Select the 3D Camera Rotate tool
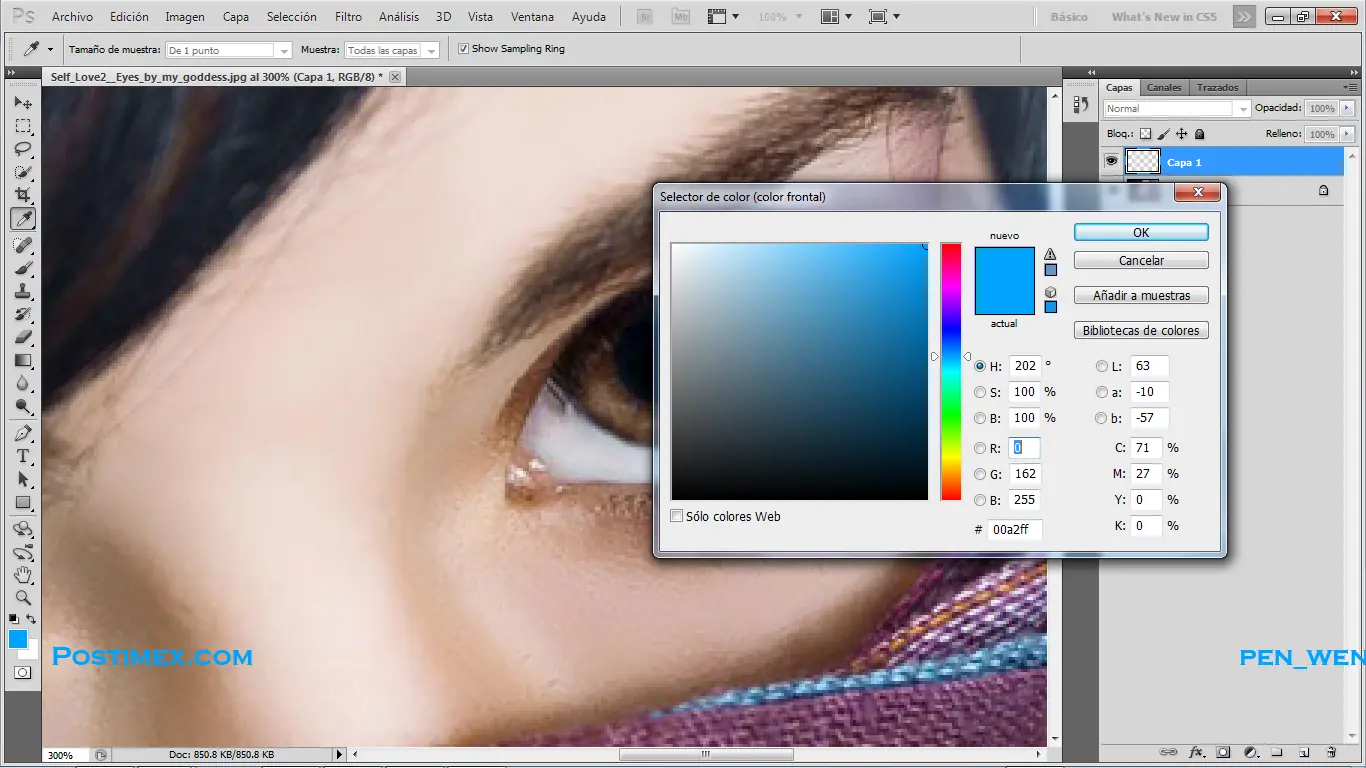 (23, 552)
